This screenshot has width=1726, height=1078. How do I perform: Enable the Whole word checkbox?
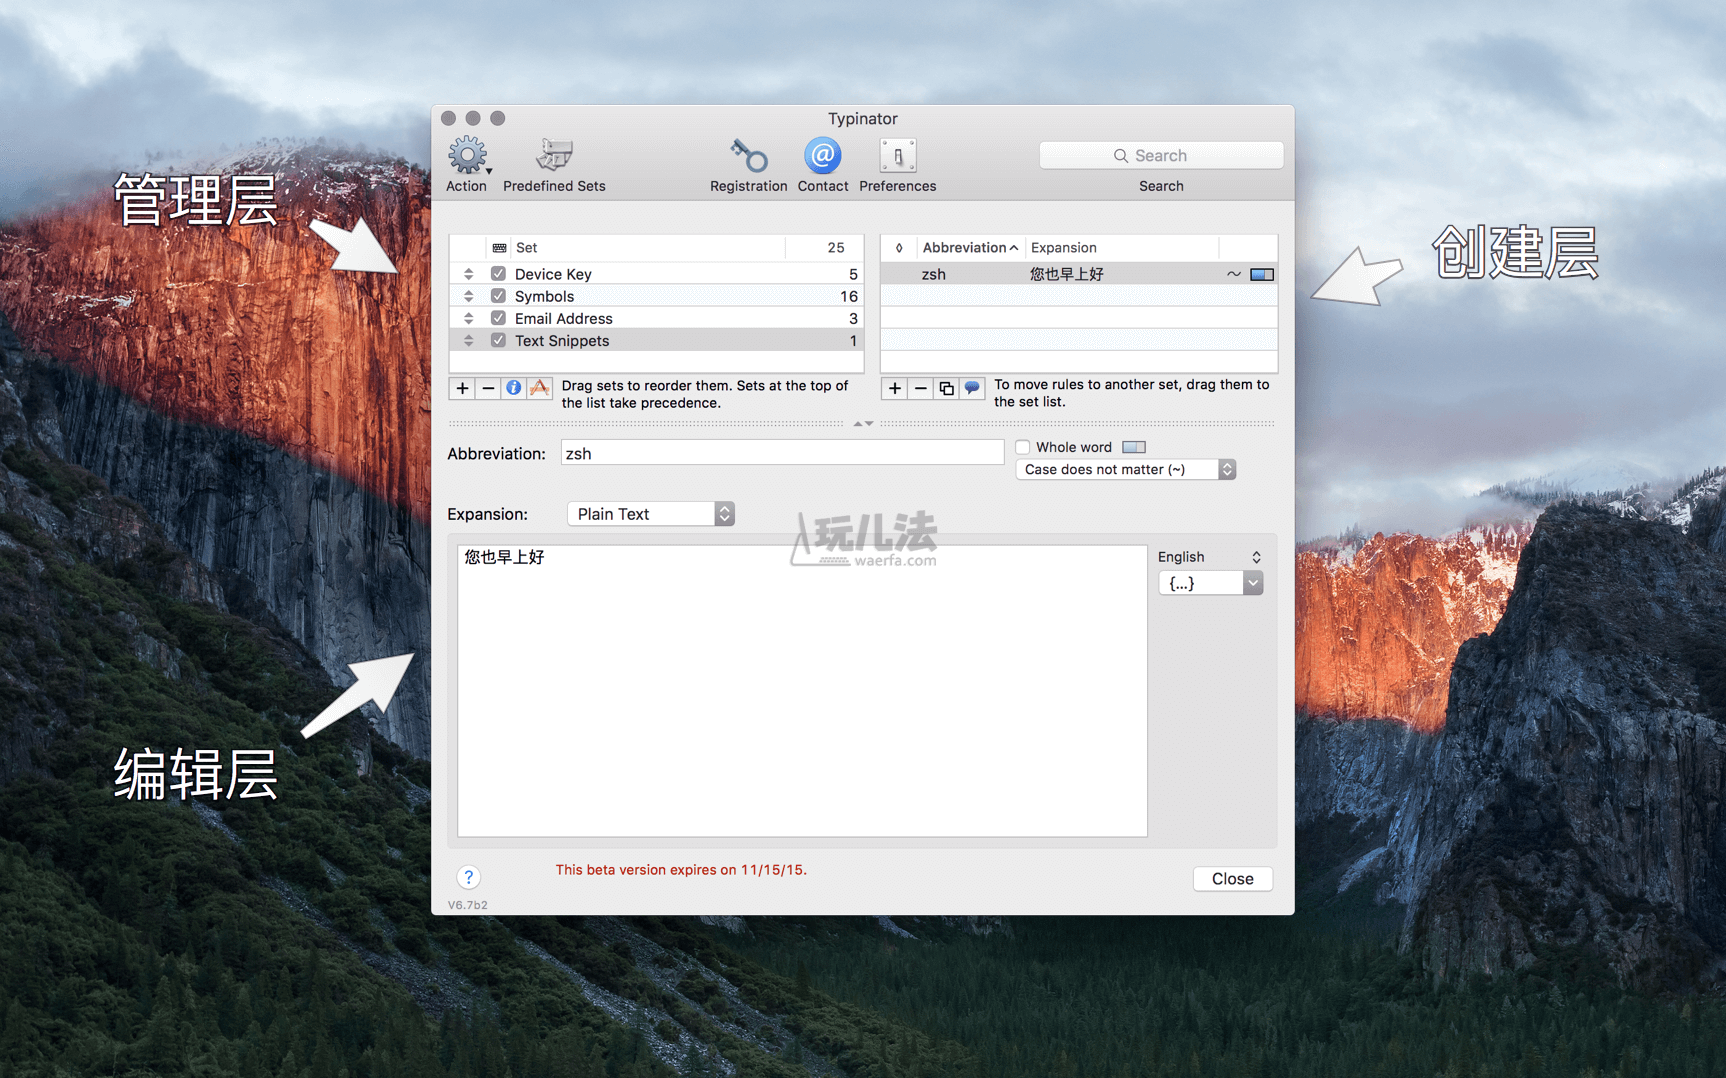click(x=1023, y=447)
